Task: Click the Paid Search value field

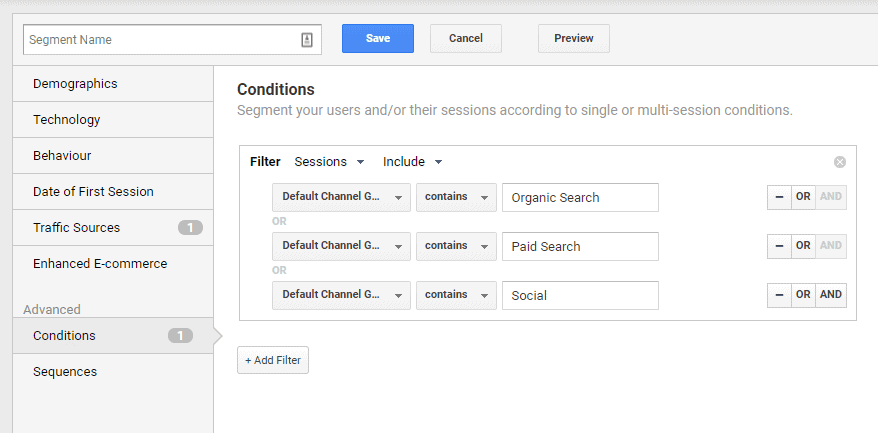Action: point(580,246)
